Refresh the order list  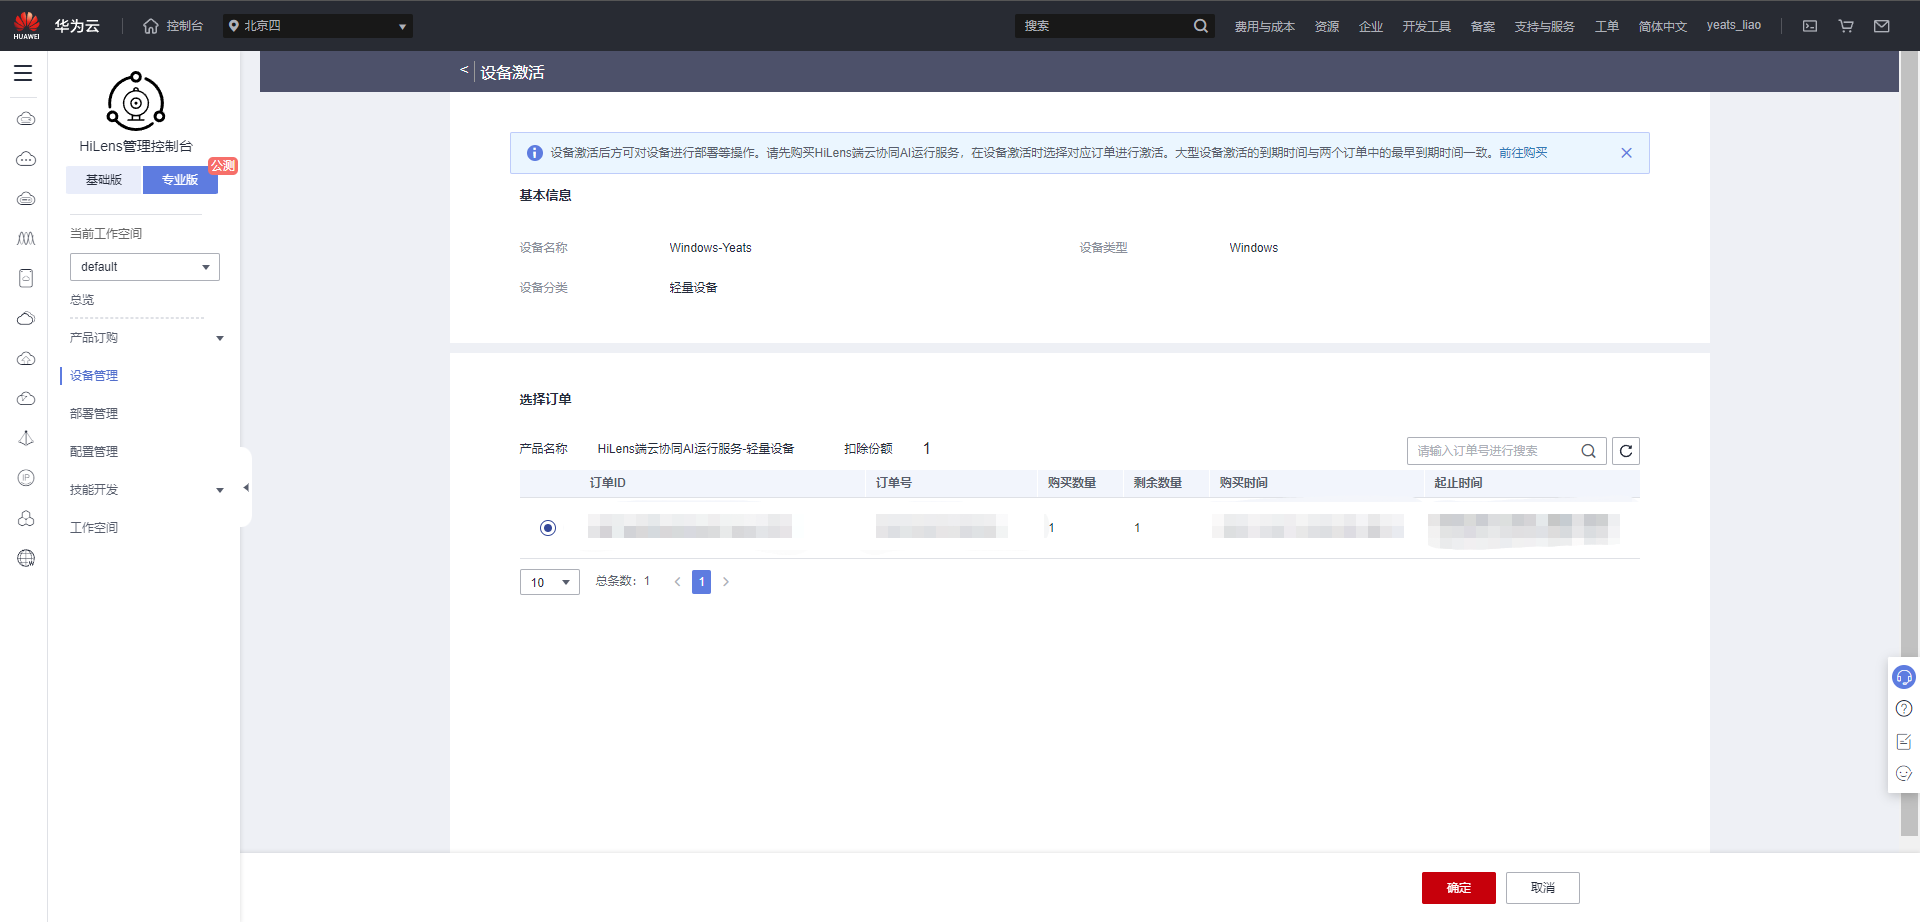tap(1626, 451)
